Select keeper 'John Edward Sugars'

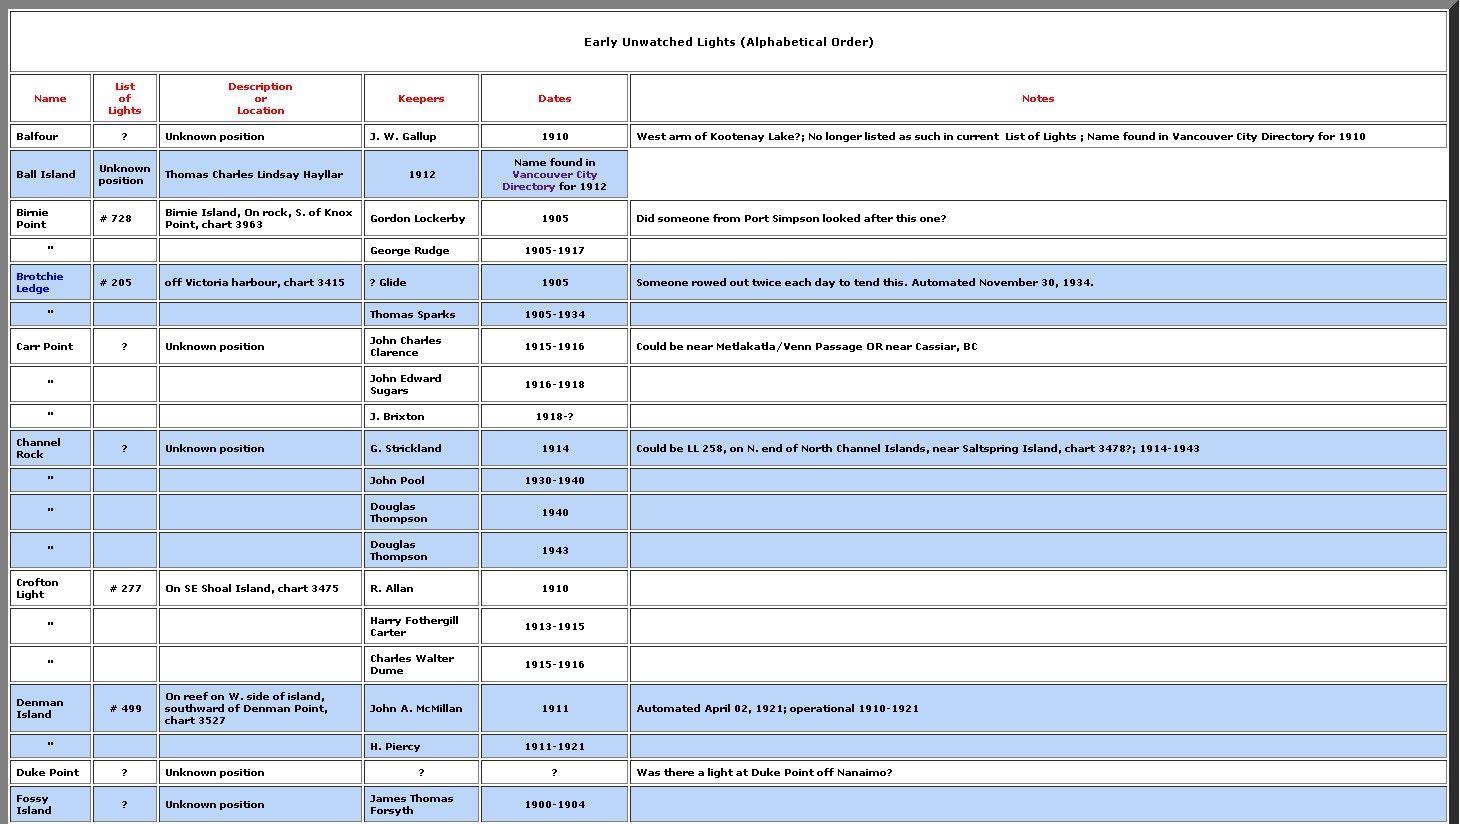tap(421, 384)
